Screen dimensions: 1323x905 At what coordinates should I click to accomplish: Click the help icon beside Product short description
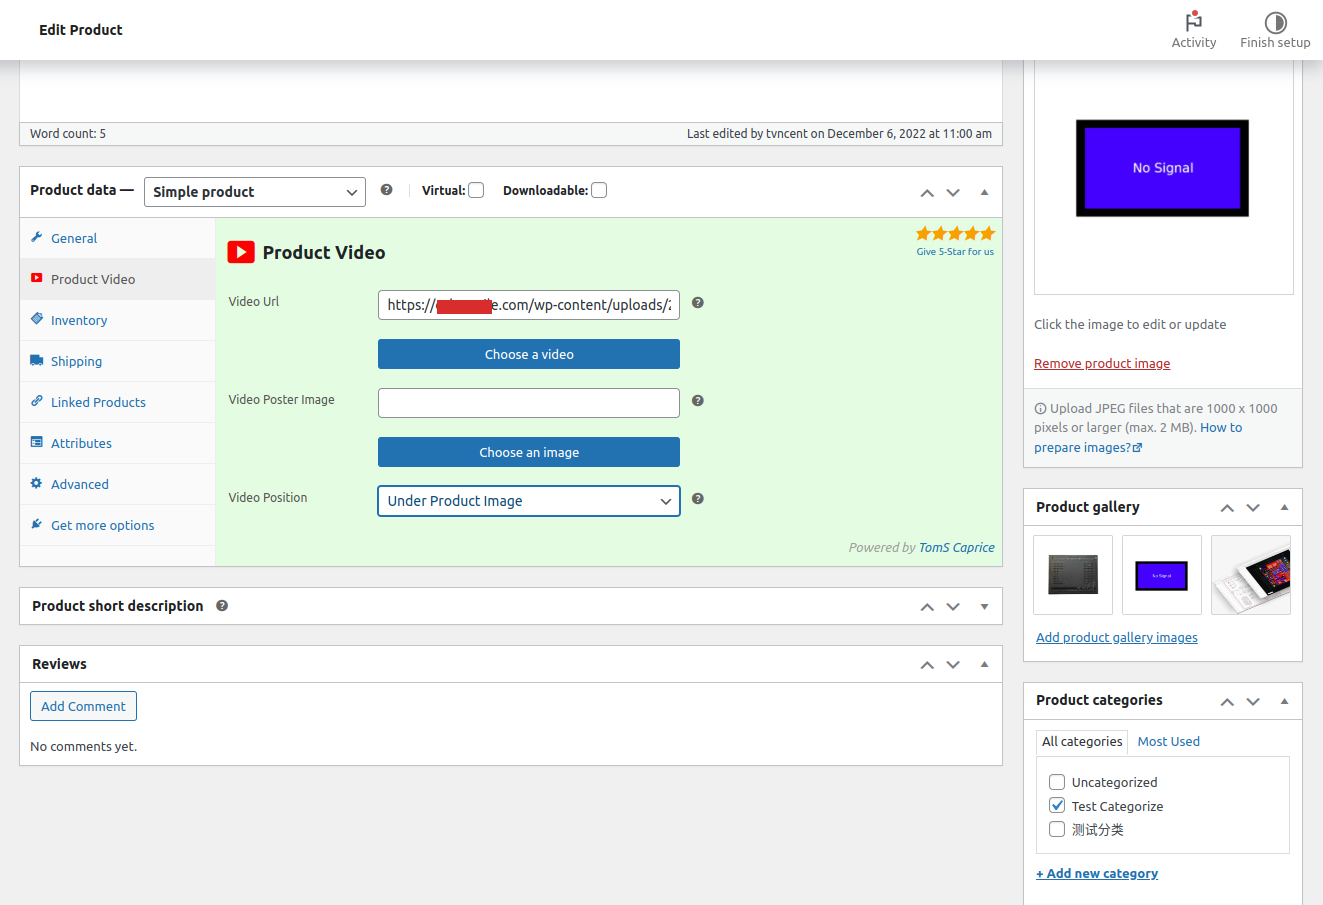click(222, 606)
